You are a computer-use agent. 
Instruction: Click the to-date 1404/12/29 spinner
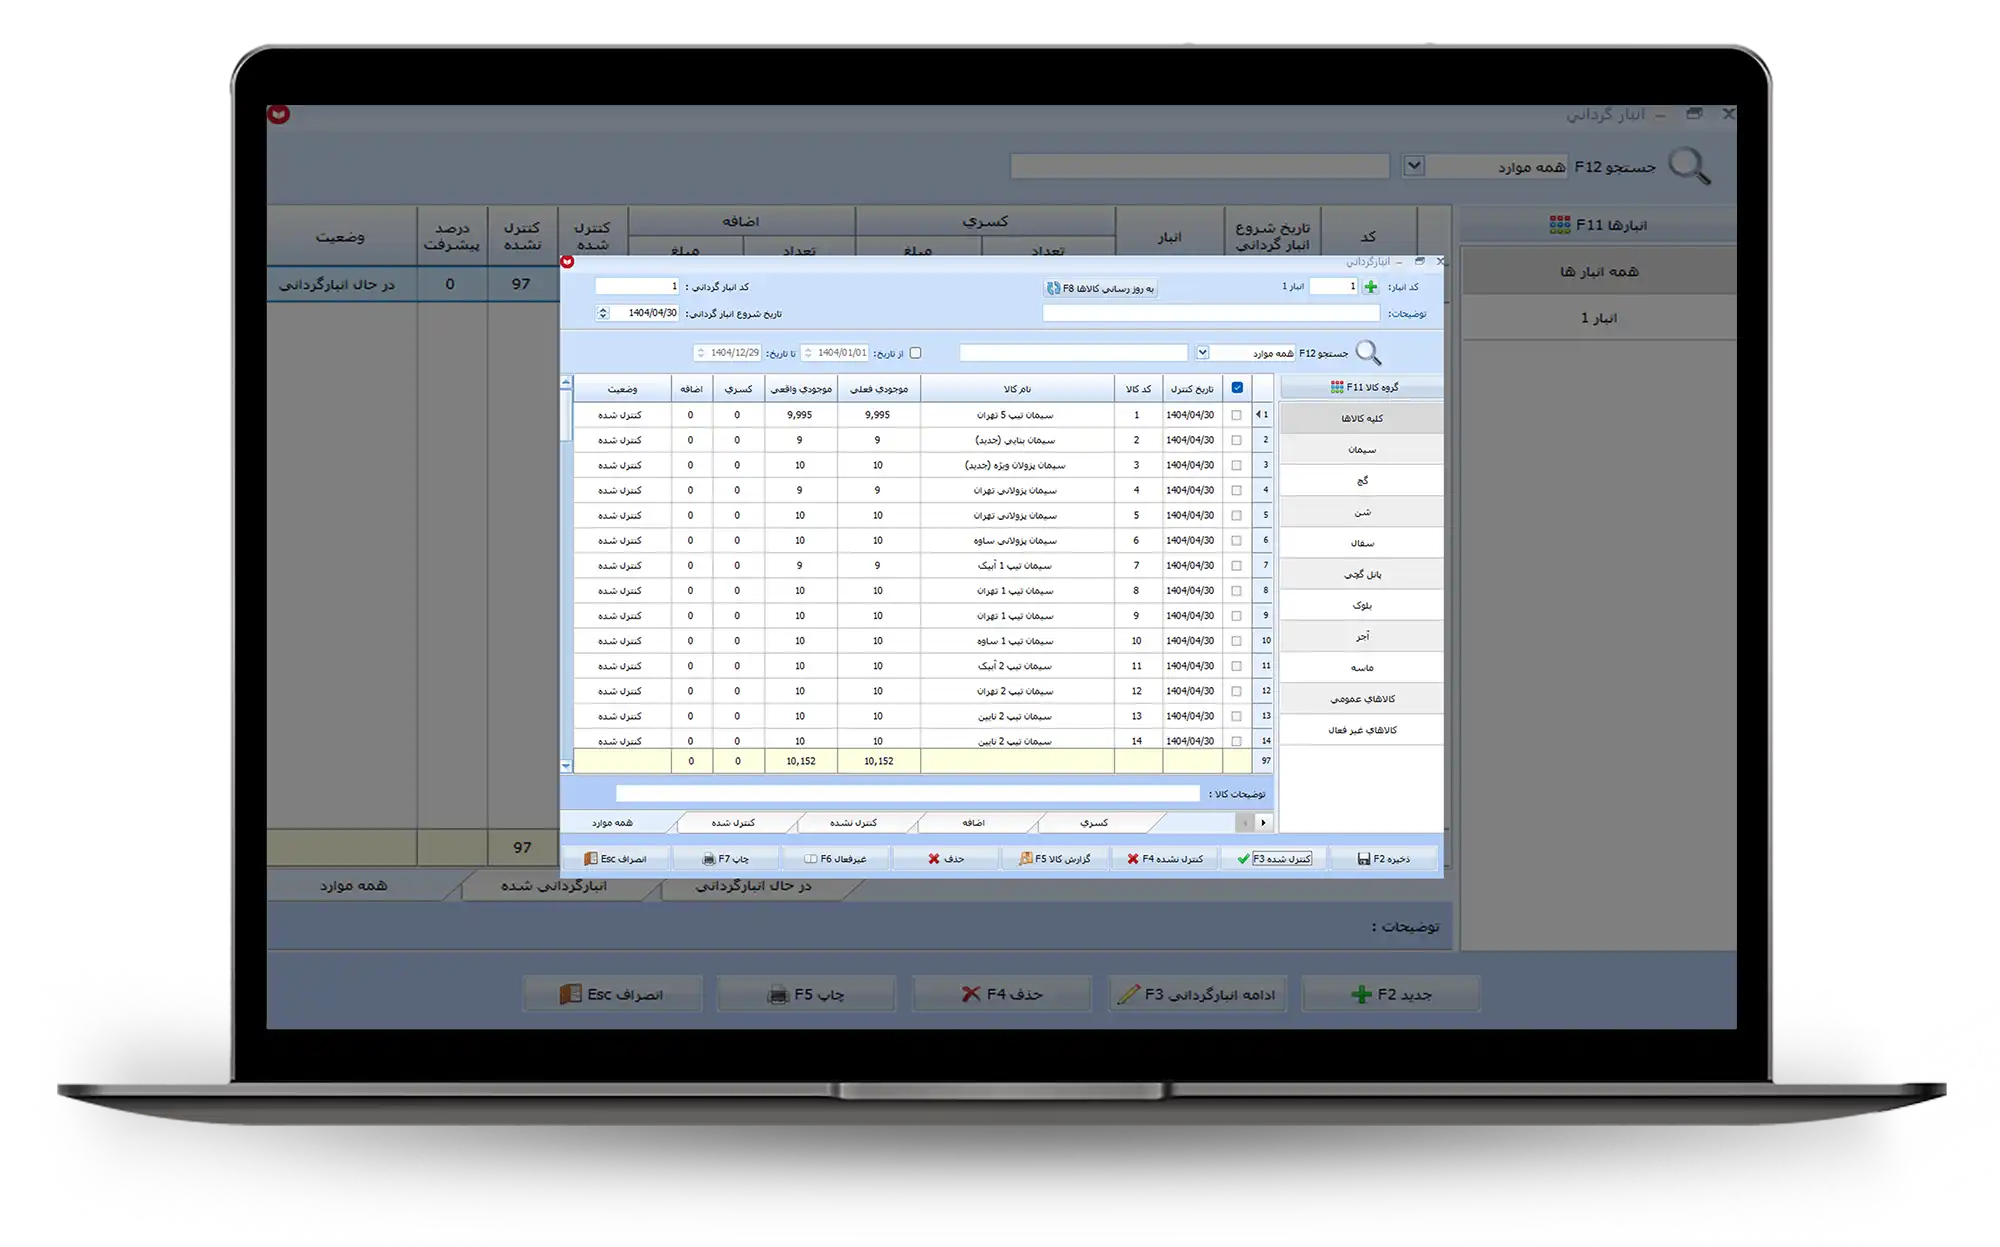pyautogui.click(x=701, y=353)
